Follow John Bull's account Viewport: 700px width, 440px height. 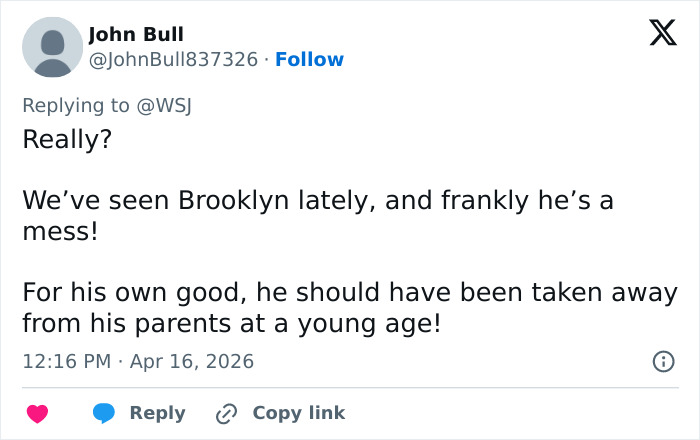point(309,59)
